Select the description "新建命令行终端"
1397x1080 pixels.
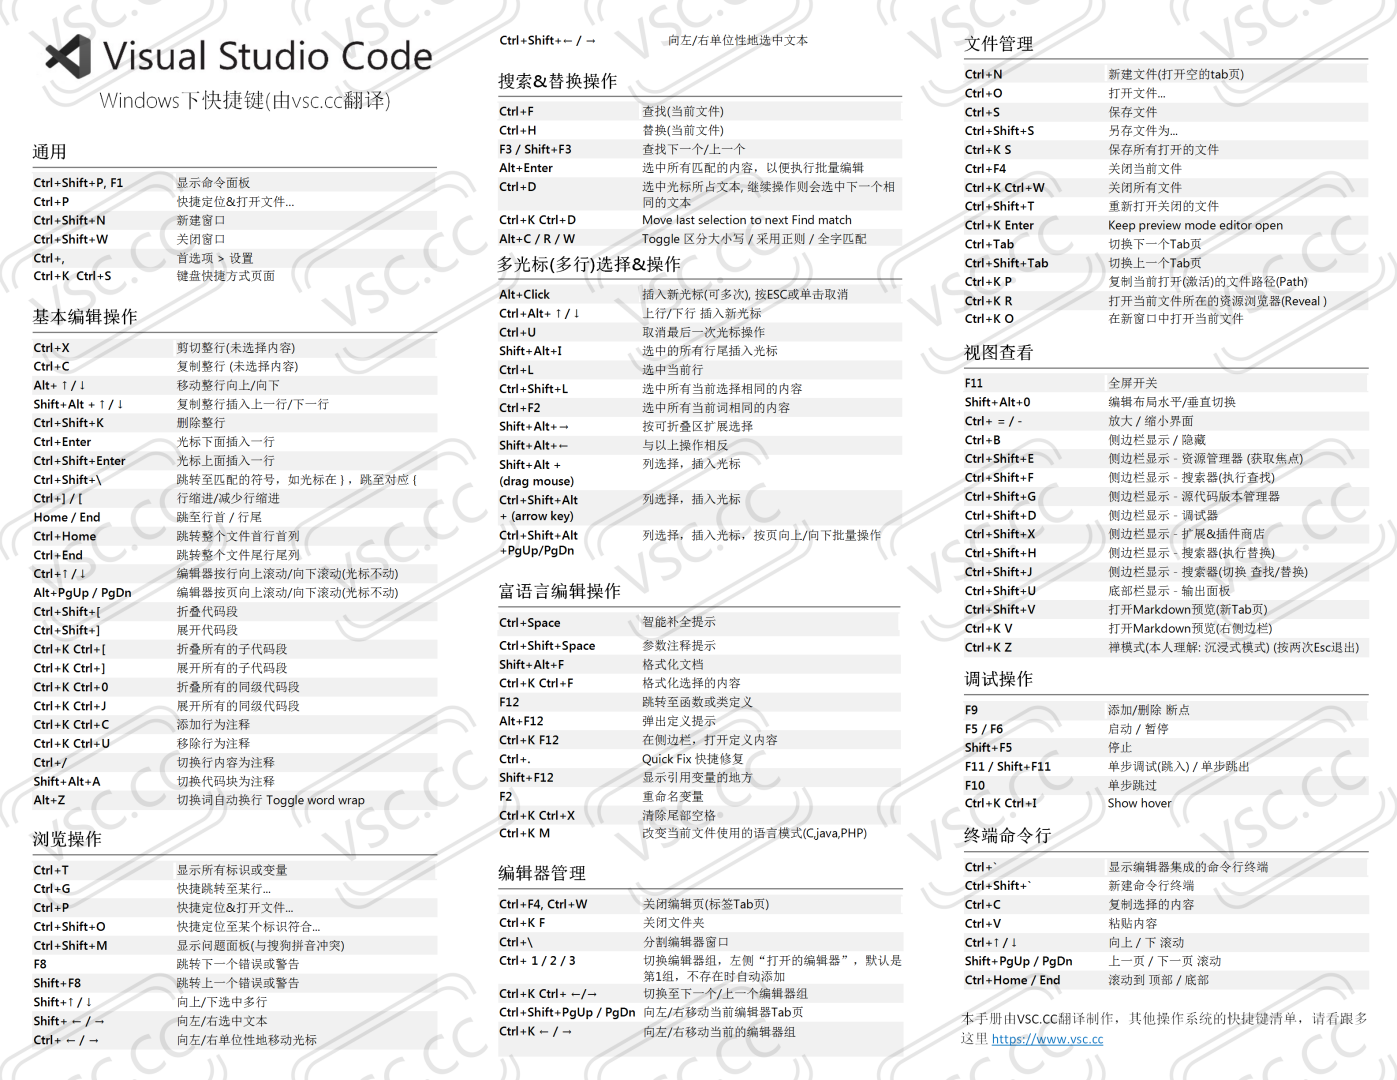[1151, 886]
